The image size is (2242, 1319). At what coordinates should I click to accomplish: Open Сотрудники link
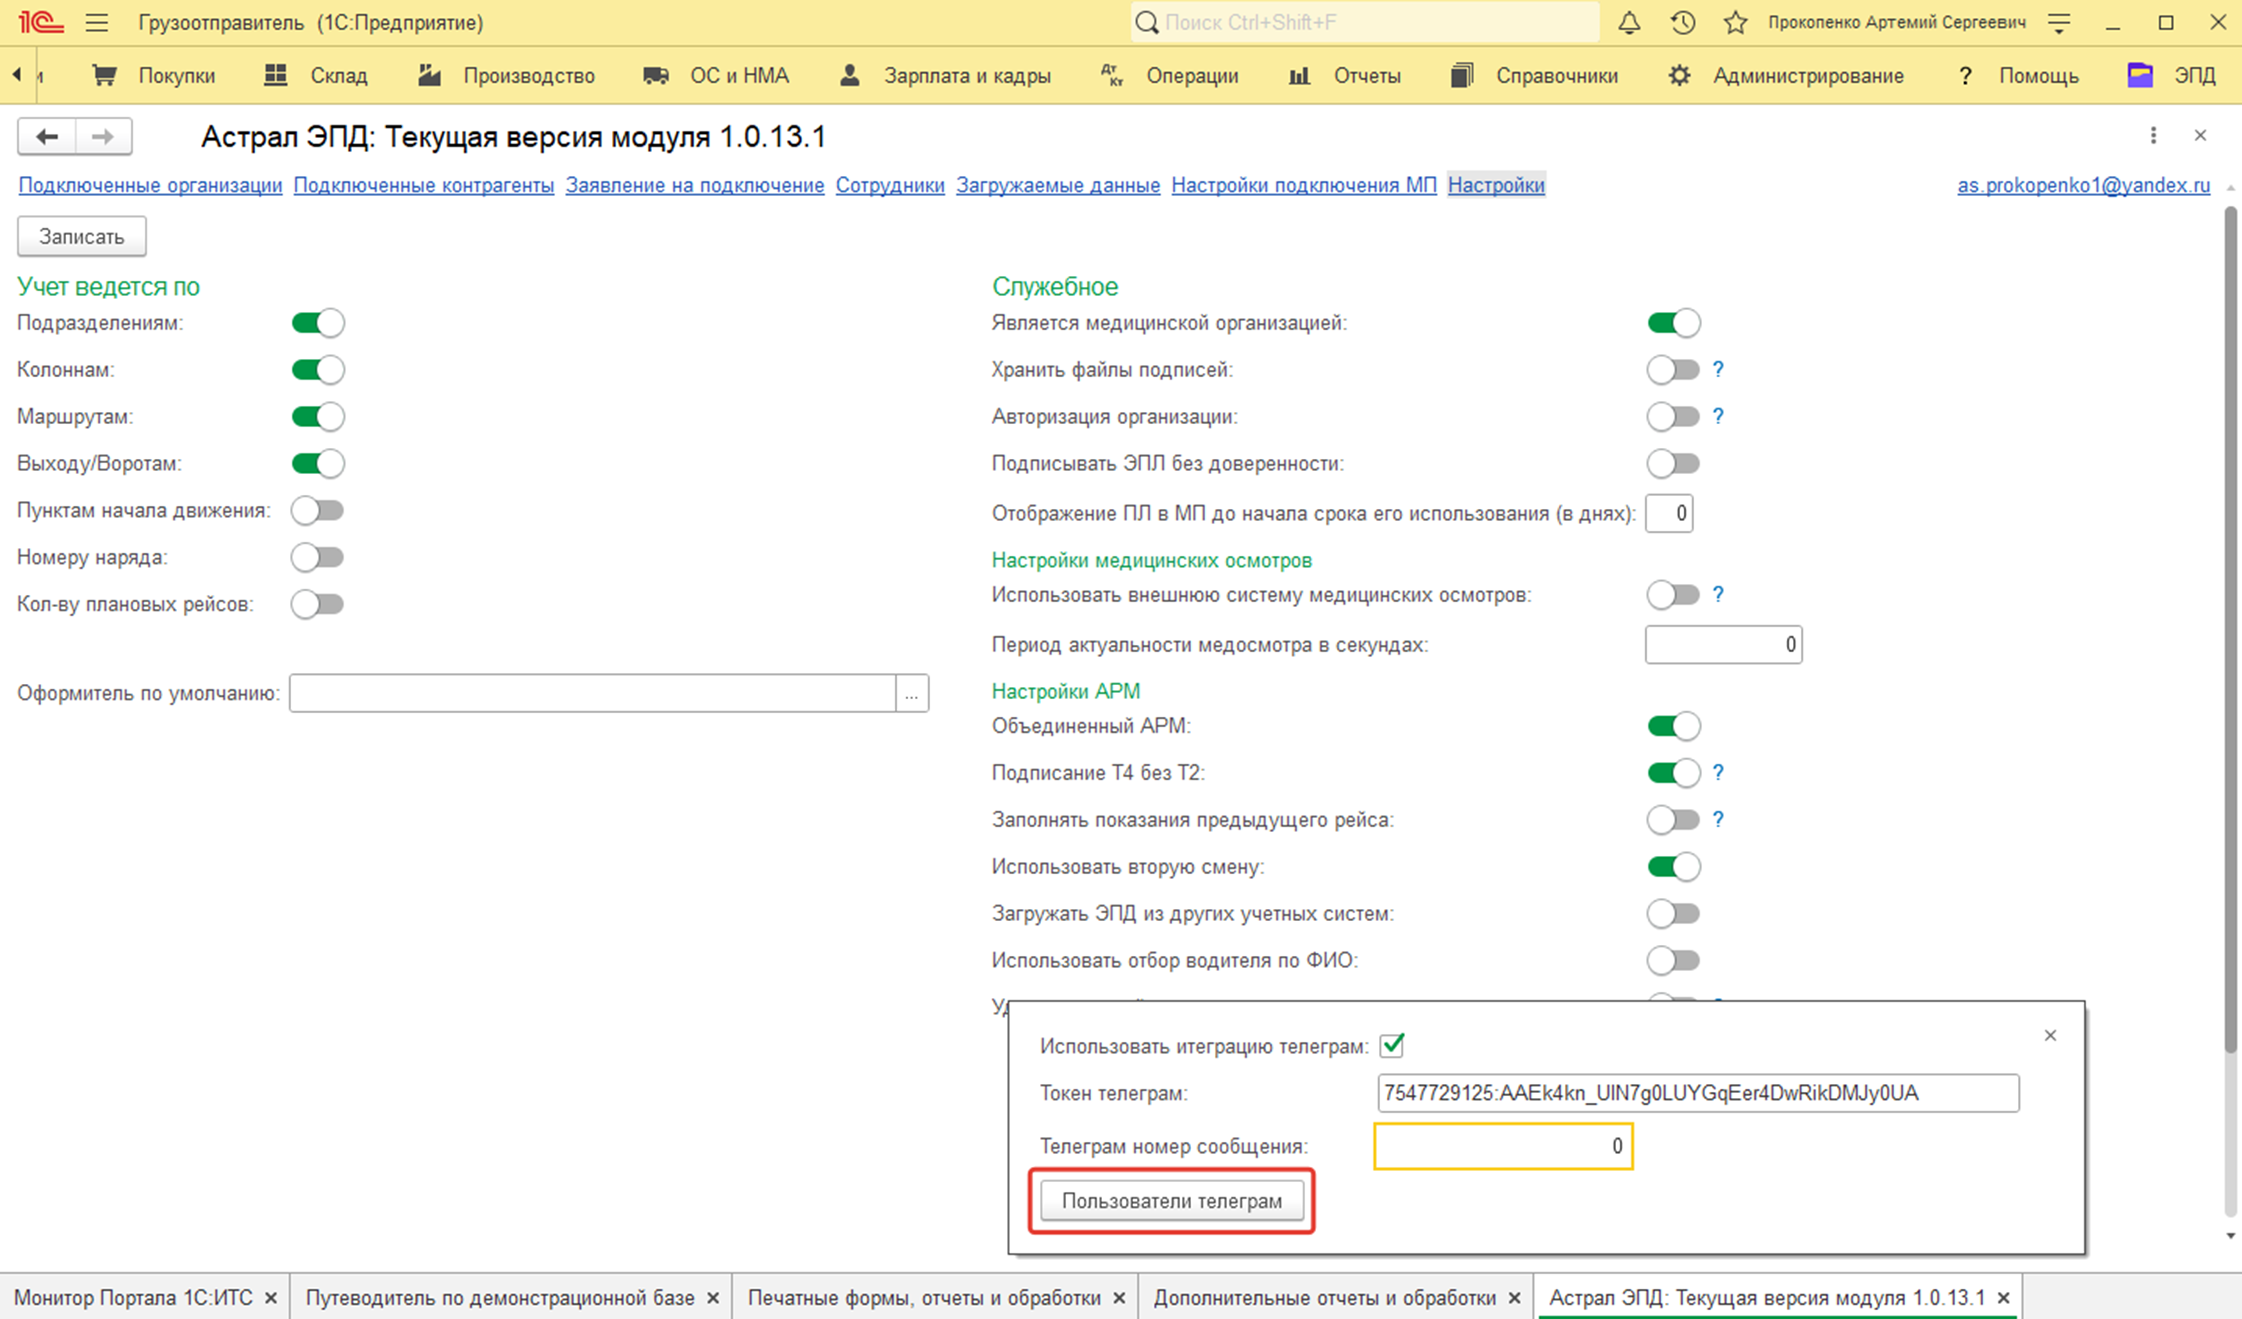890,185
